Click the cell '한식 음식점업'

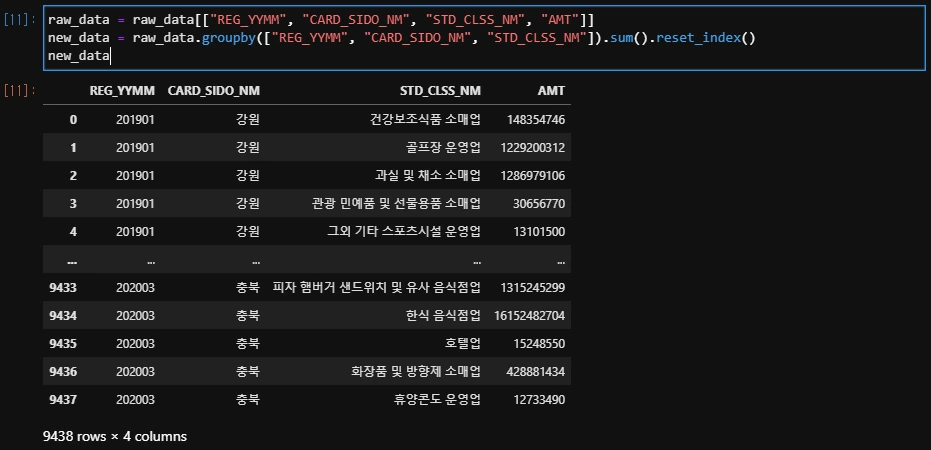coord(443,316)
